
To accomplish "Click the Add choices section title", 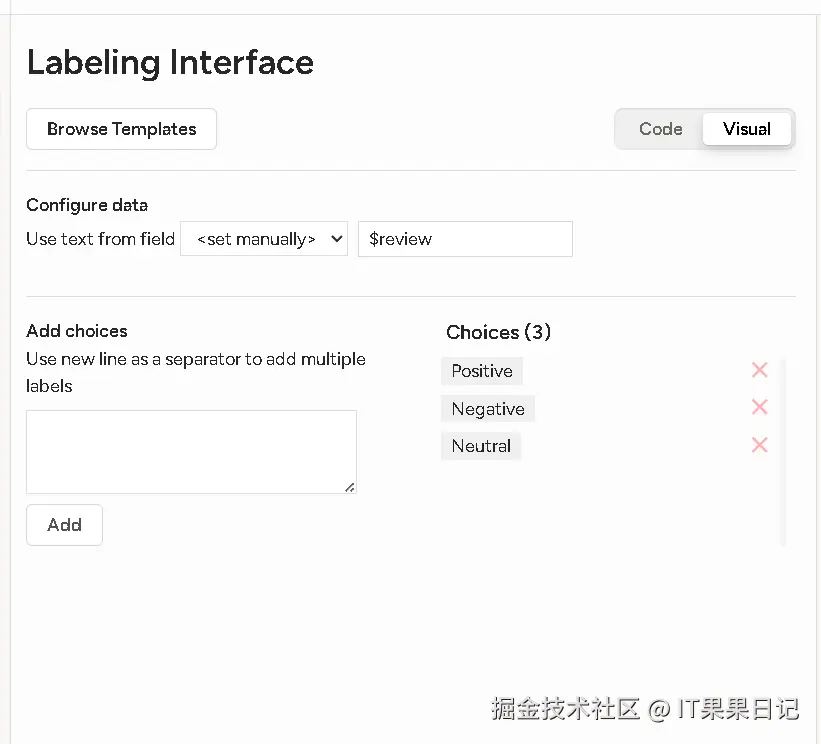I will 77,331.
